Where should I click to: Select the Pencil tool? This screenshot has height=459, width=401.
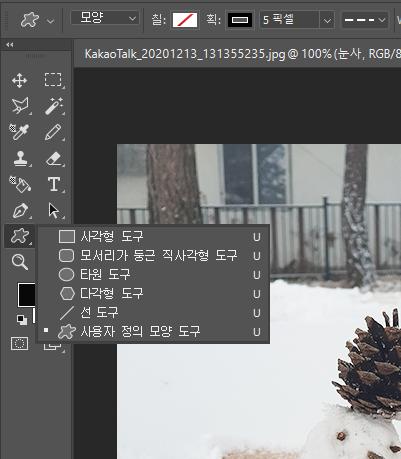click(x=53, y=132)
